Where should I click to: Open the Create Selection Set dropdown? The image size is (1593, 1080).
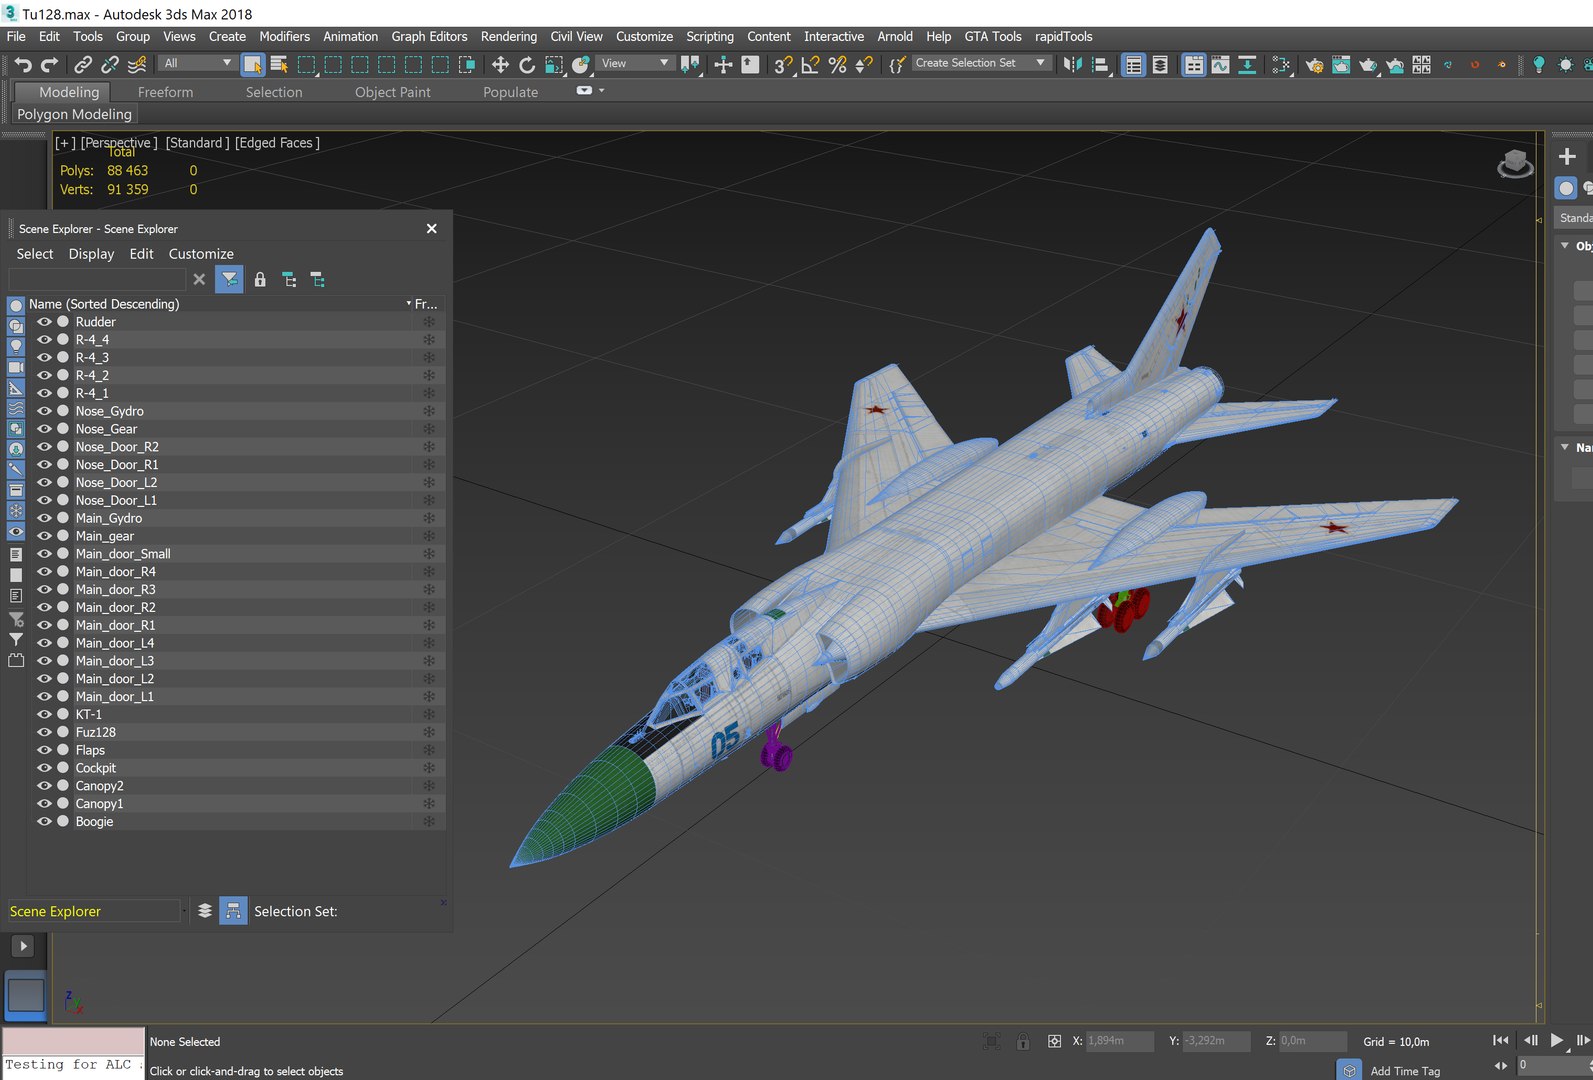click(981, 63)
